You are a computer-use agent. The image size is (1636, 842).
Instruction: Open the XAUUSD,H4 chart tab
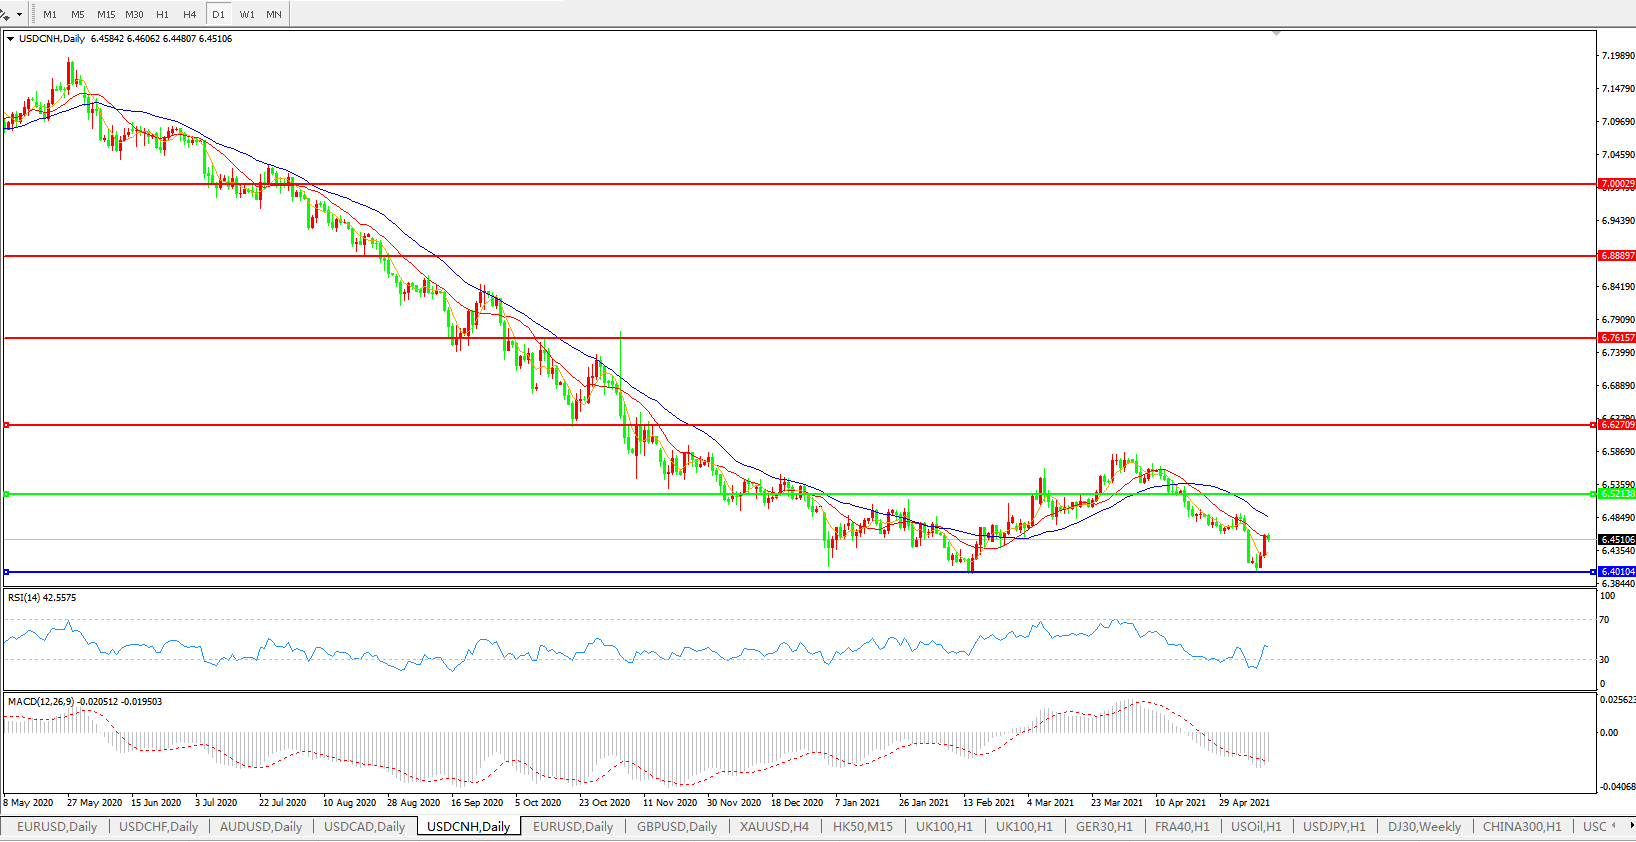coord(774,826)
